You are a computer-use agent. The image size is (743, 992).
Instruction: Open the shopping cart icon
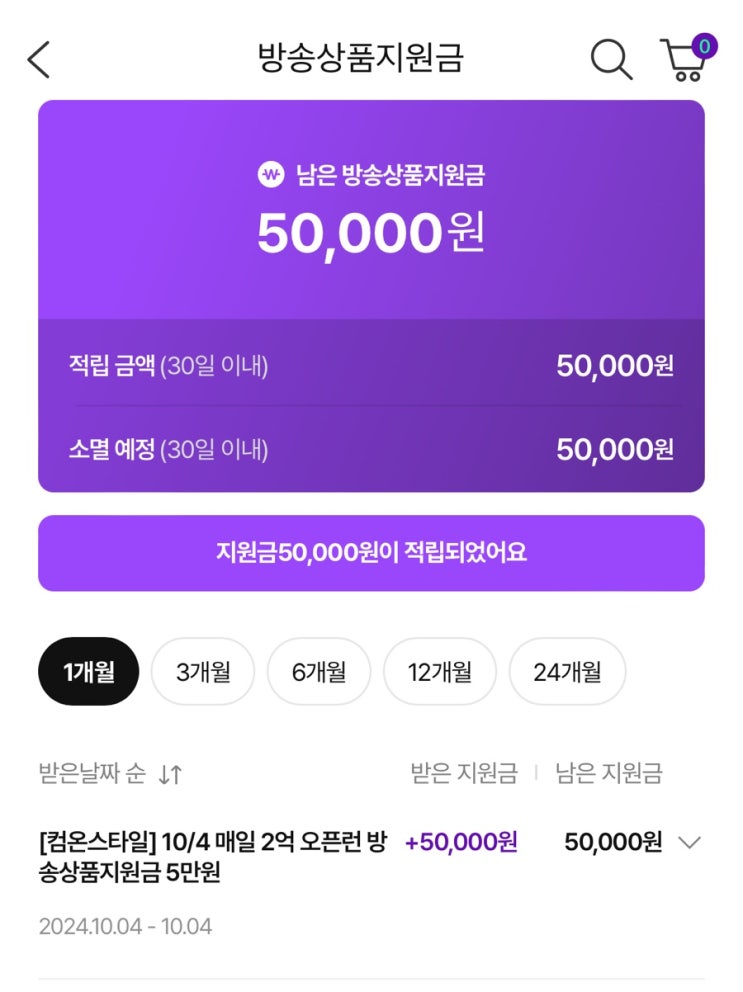tap(683, 62)
